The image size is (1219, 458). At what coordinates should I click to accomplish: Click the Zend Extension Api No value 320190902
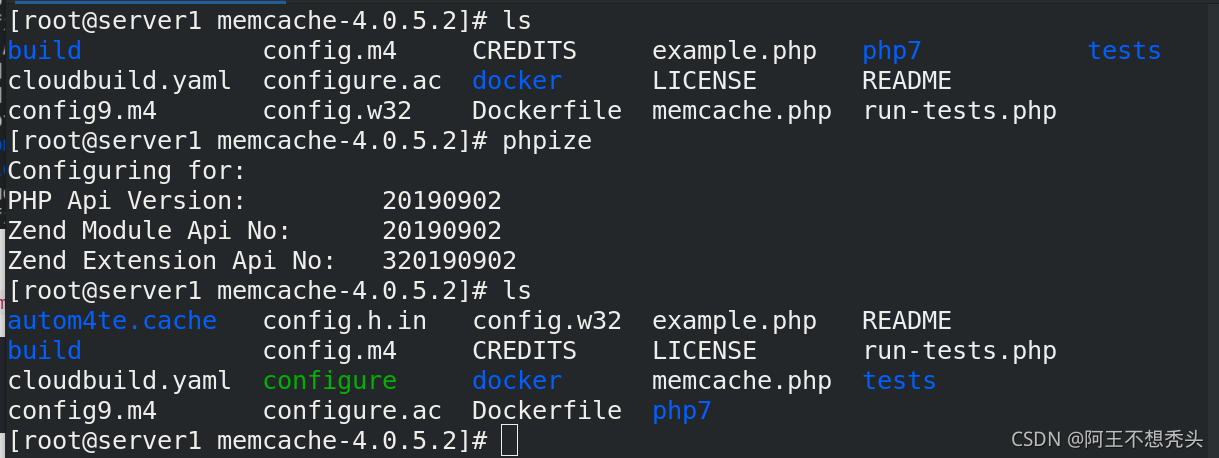pyautogui.click(x=449, y=261)
